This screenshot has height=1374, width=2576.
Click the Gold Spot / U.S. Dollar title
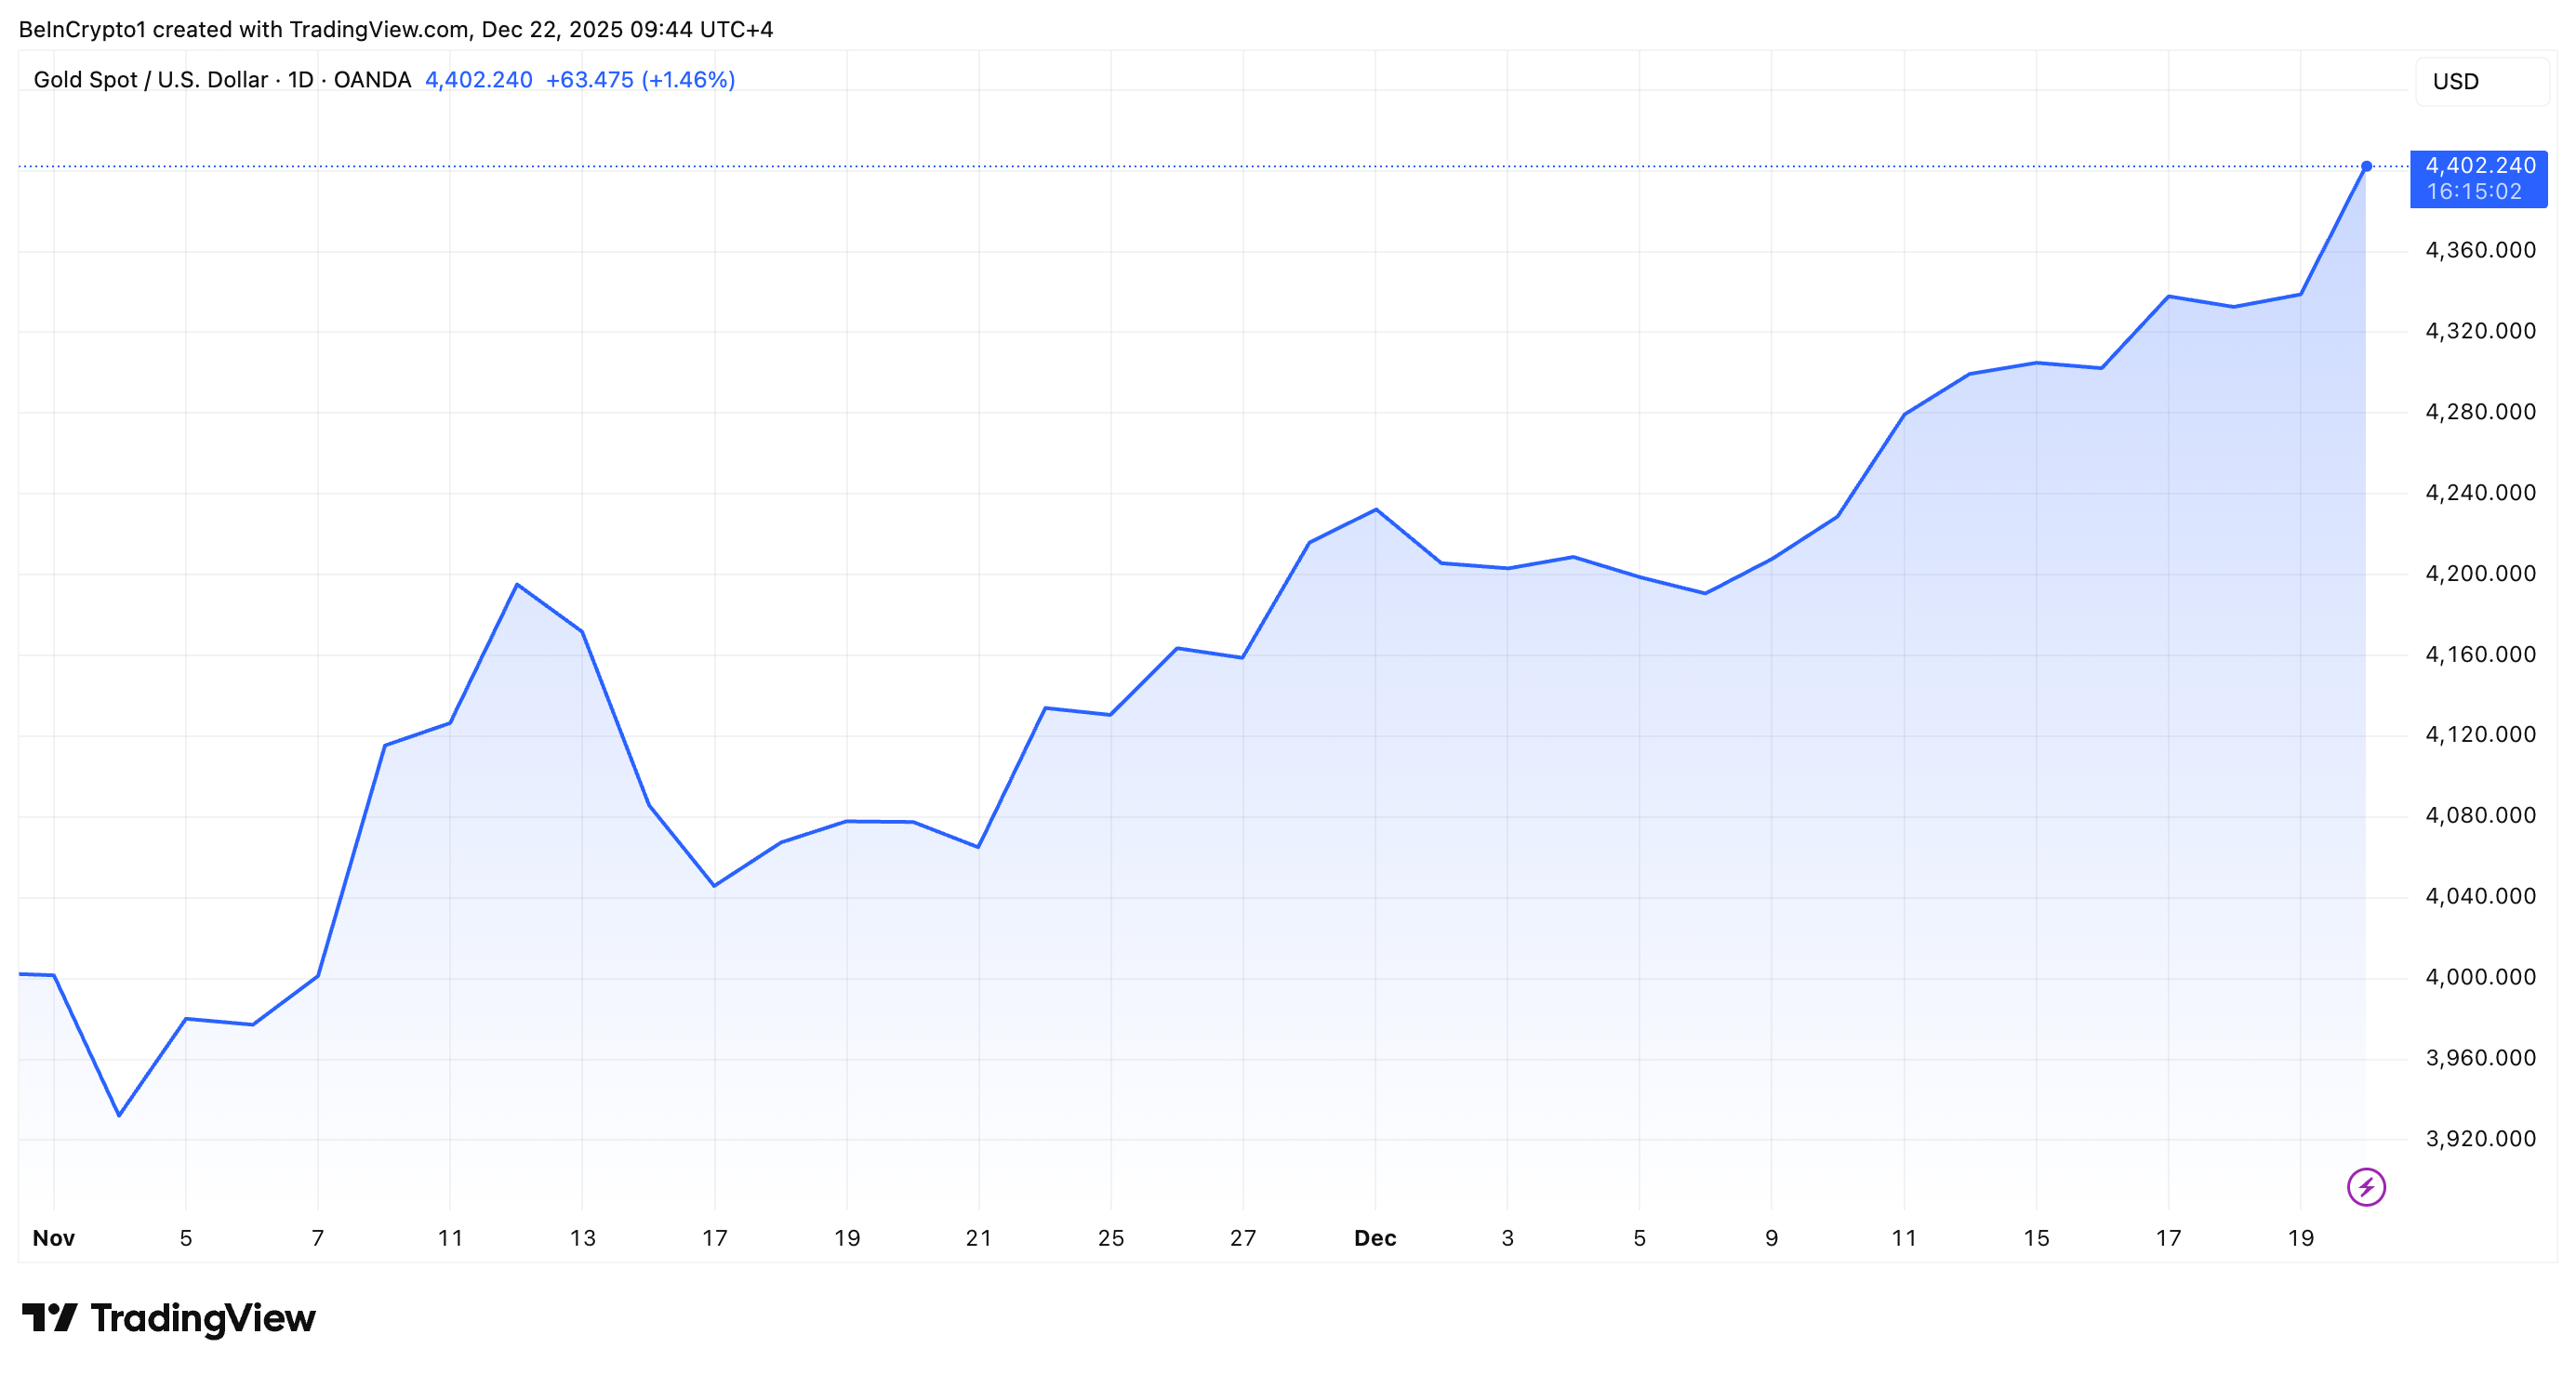pos(150,80)
